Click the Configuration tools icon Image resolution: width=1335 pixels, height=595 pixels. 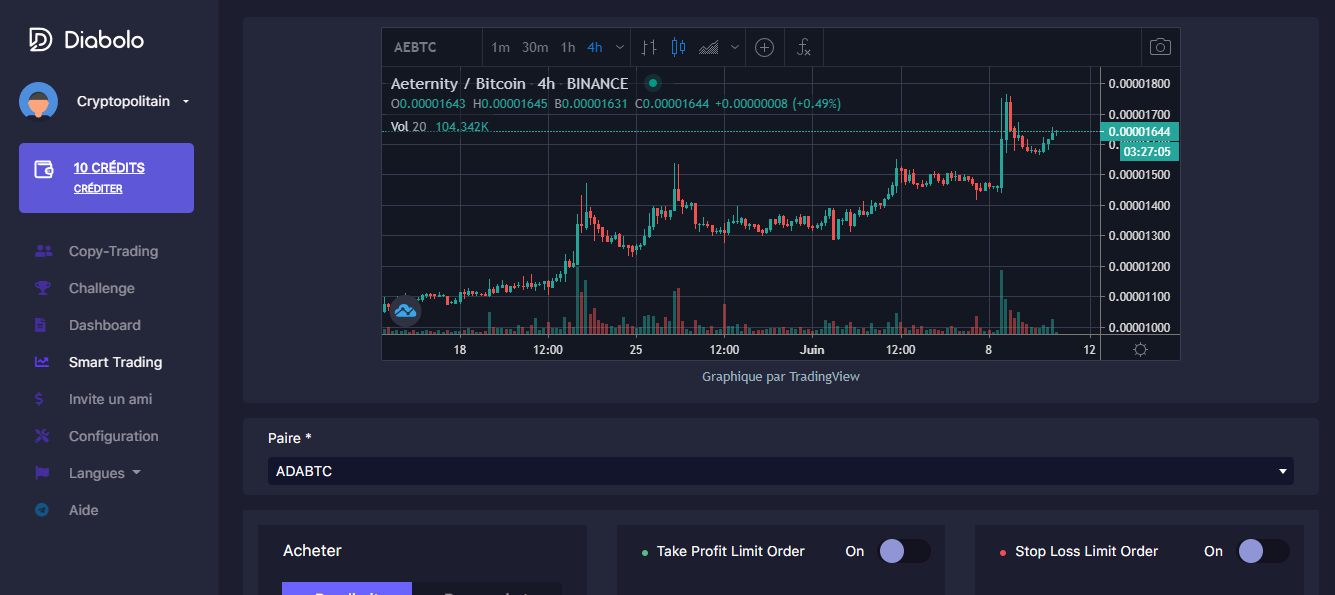(x=42, y=436)
